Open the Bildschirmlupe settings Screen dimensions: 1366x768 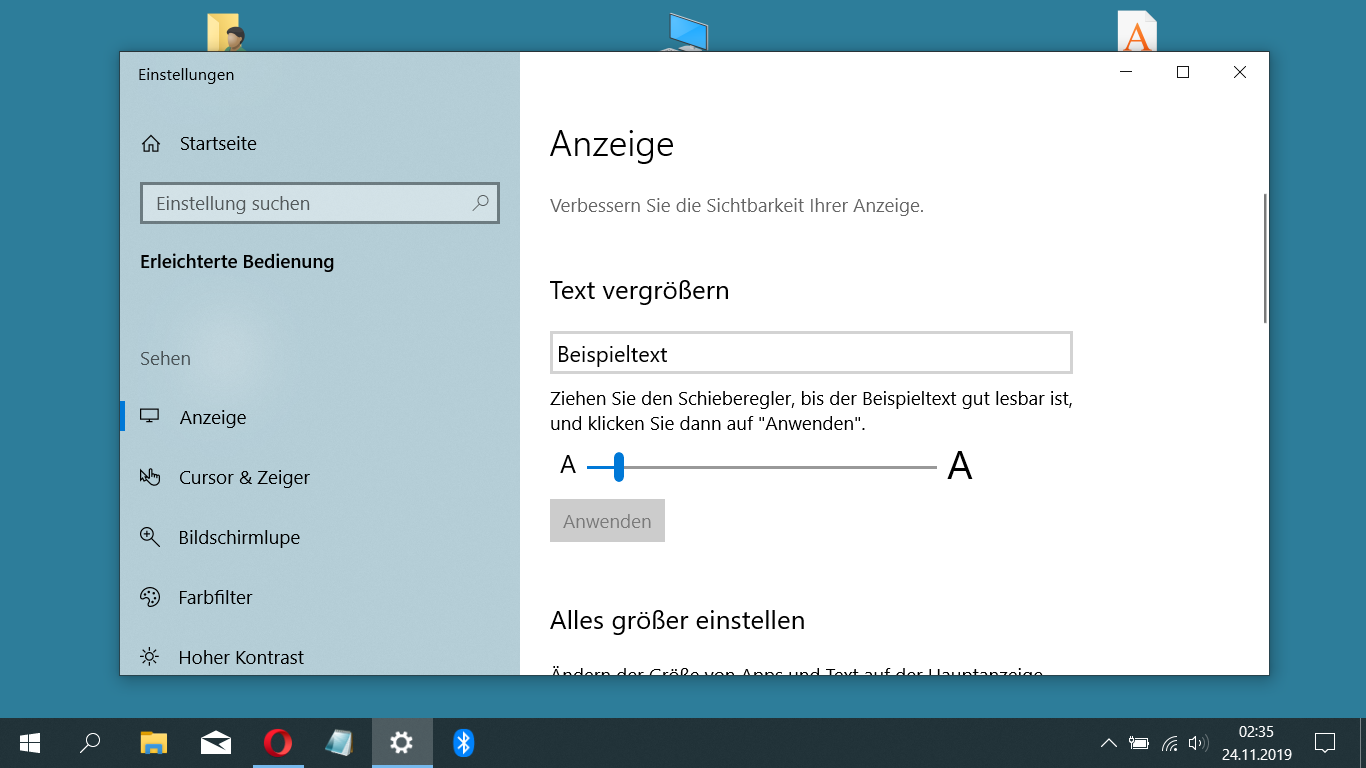click(238, 537)
